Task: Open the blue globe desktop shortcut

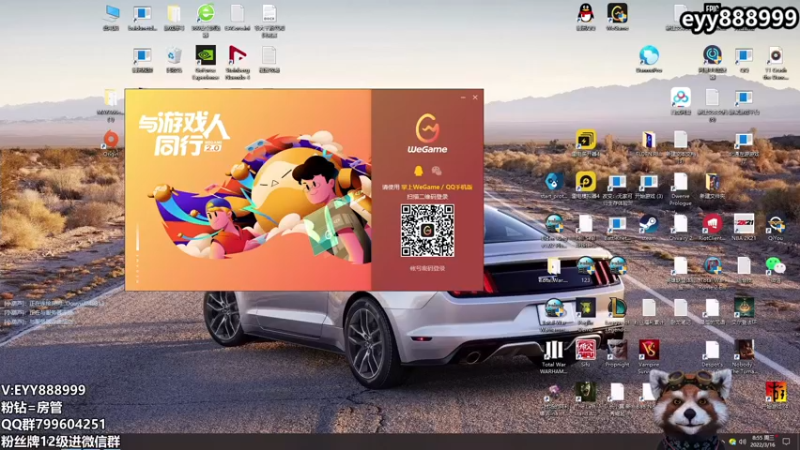Action: click(x=649, y=59)
